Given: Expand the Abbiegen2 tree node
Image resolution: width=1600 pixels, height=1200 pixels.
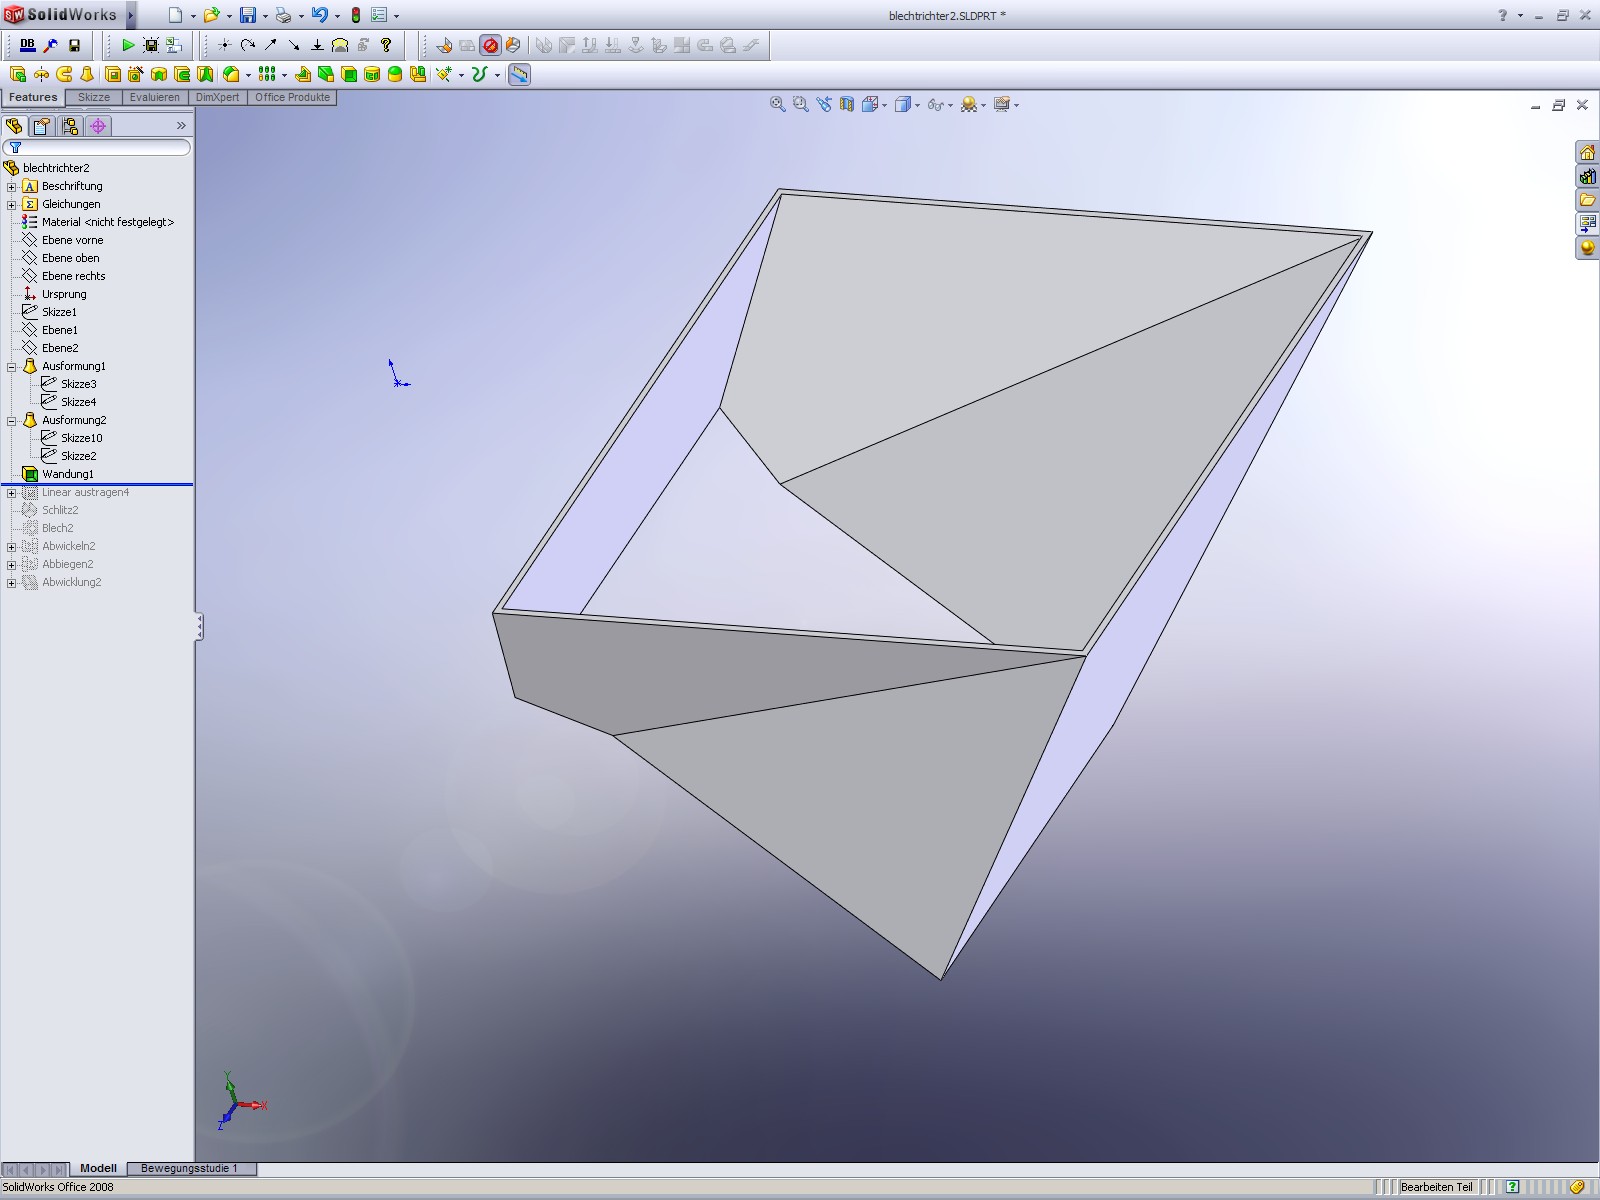Looking at the screenshot, I should pyautogui.click(x=11, y=565).
